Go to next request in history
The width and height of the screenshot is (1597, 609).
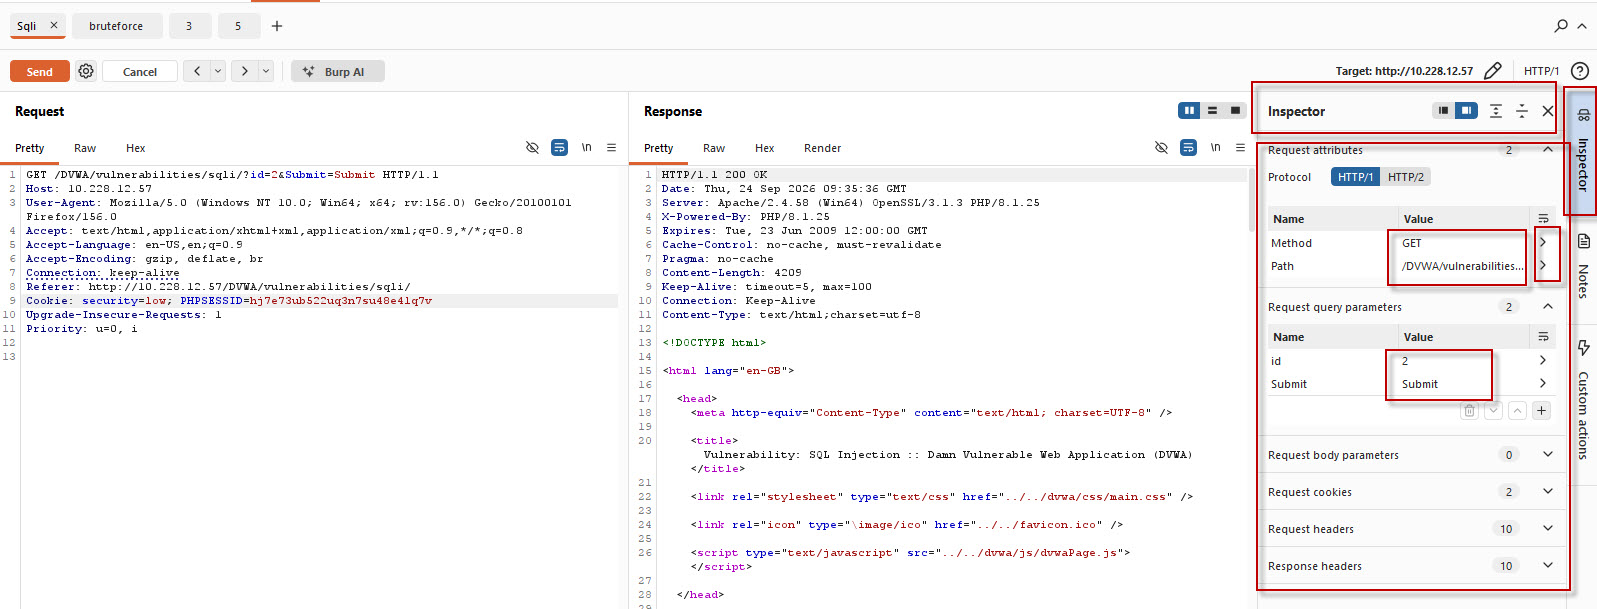point(244,71)
